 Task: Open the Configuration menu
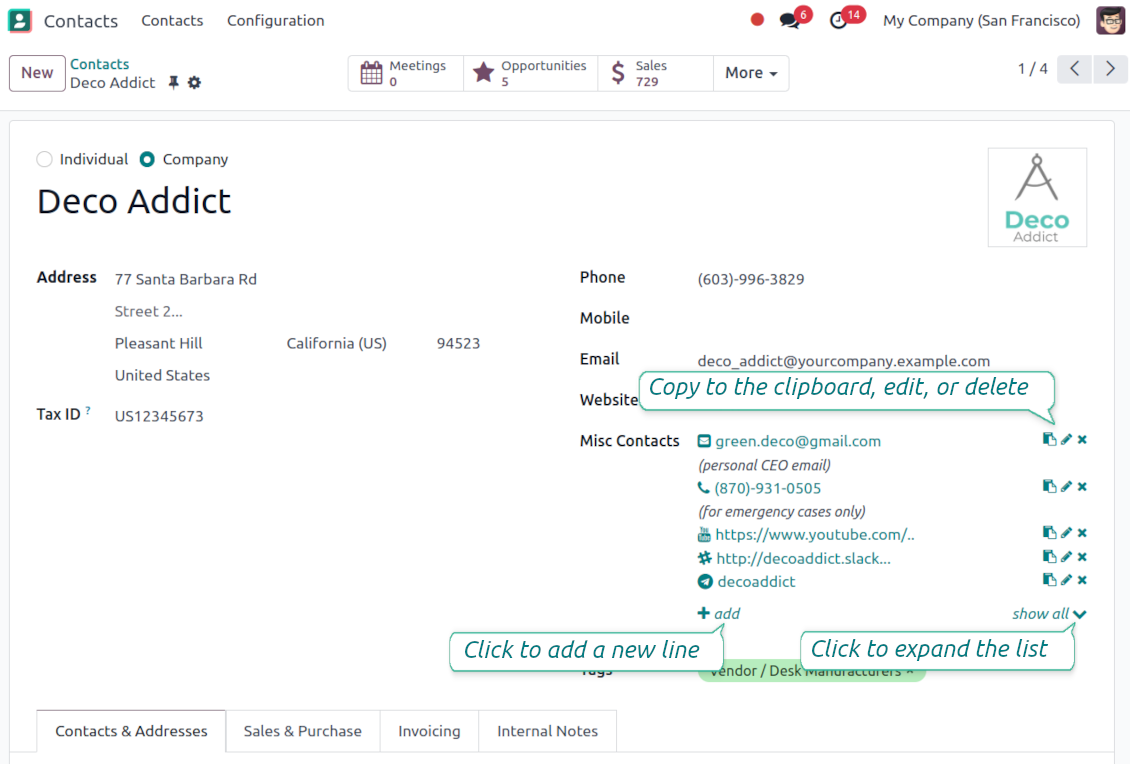coord(276,20)
